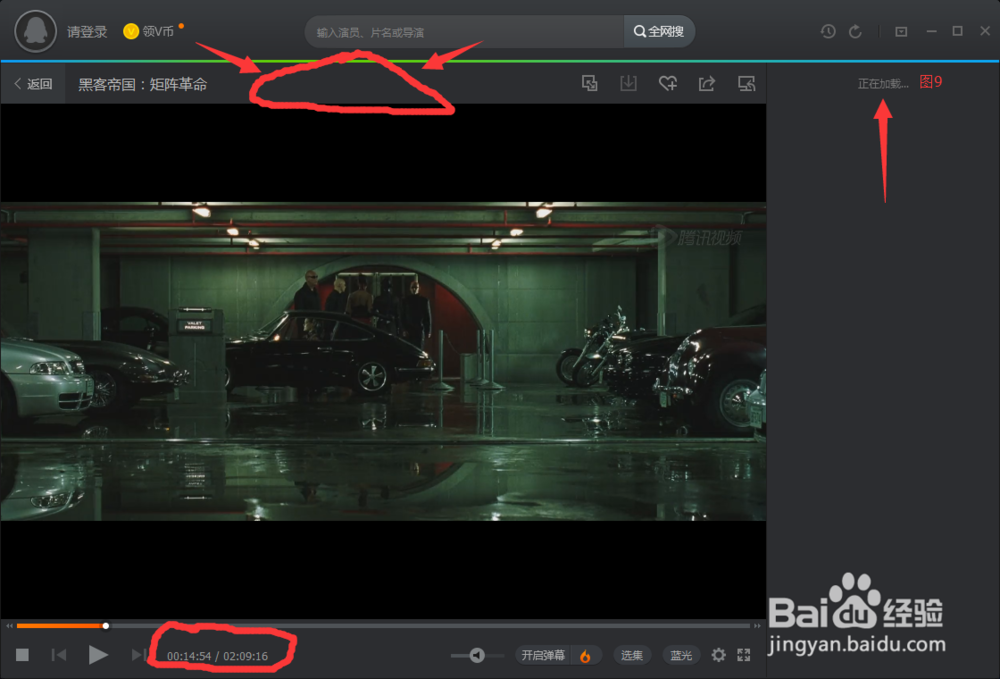This screenshot has height=679, width=1000.
Task: Click the refresh icon in title bar
Action: [x=855, y=31]
